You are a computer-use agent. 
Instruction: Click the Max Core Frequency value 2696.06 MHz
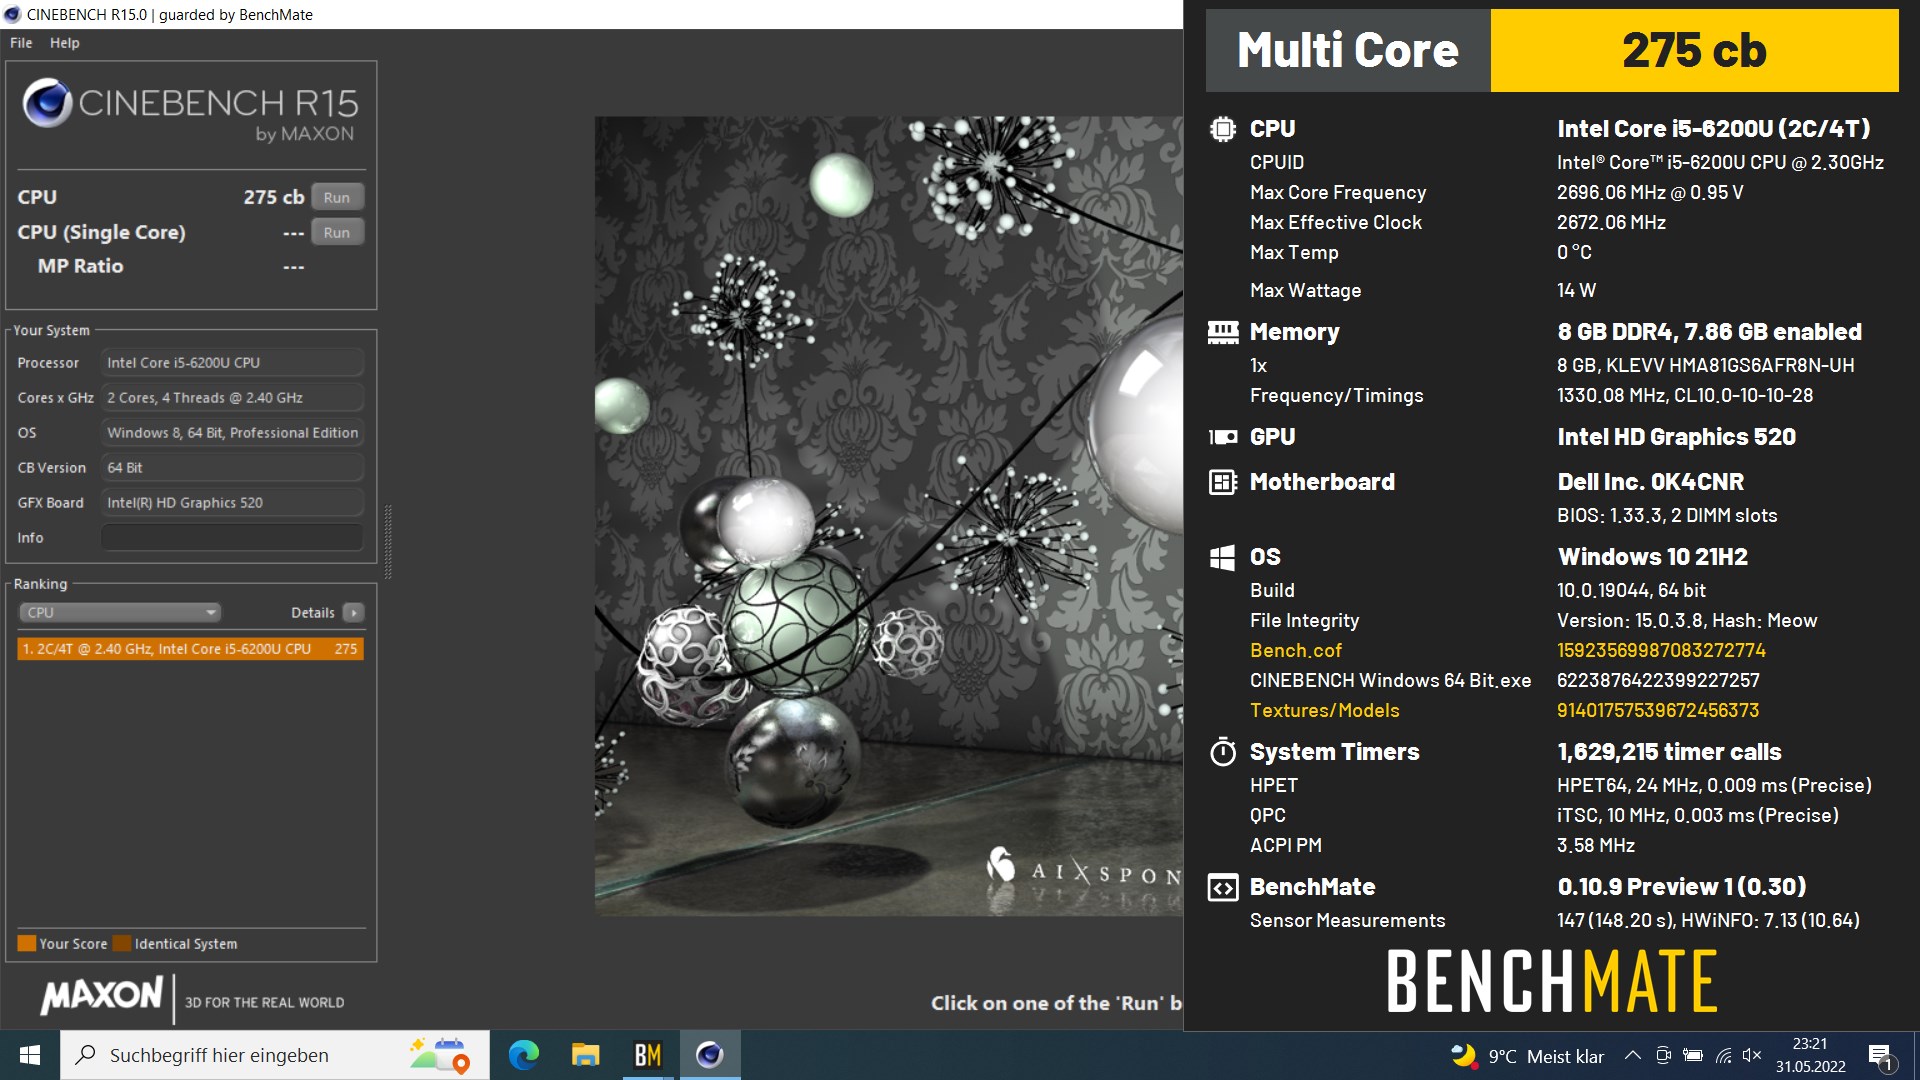coord(1650,192)
